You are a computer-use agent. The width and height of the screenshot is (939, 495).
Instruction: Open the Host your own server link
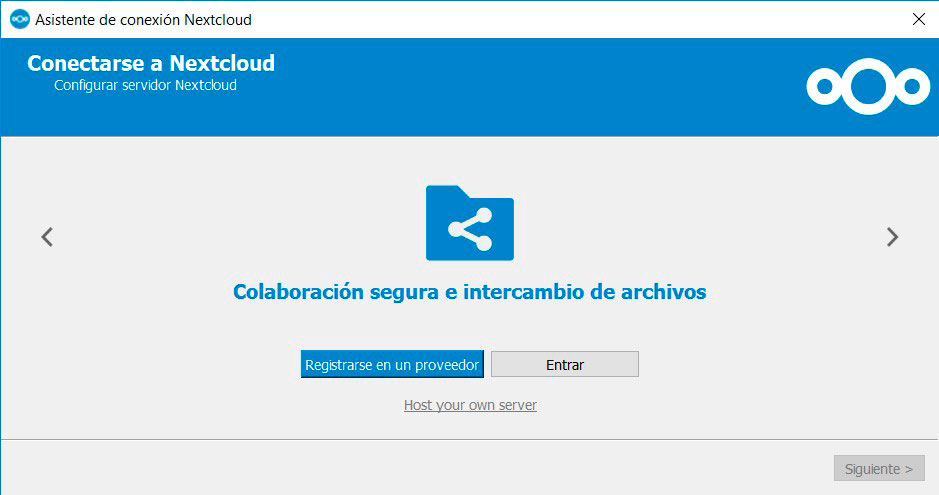coord(470,405)
